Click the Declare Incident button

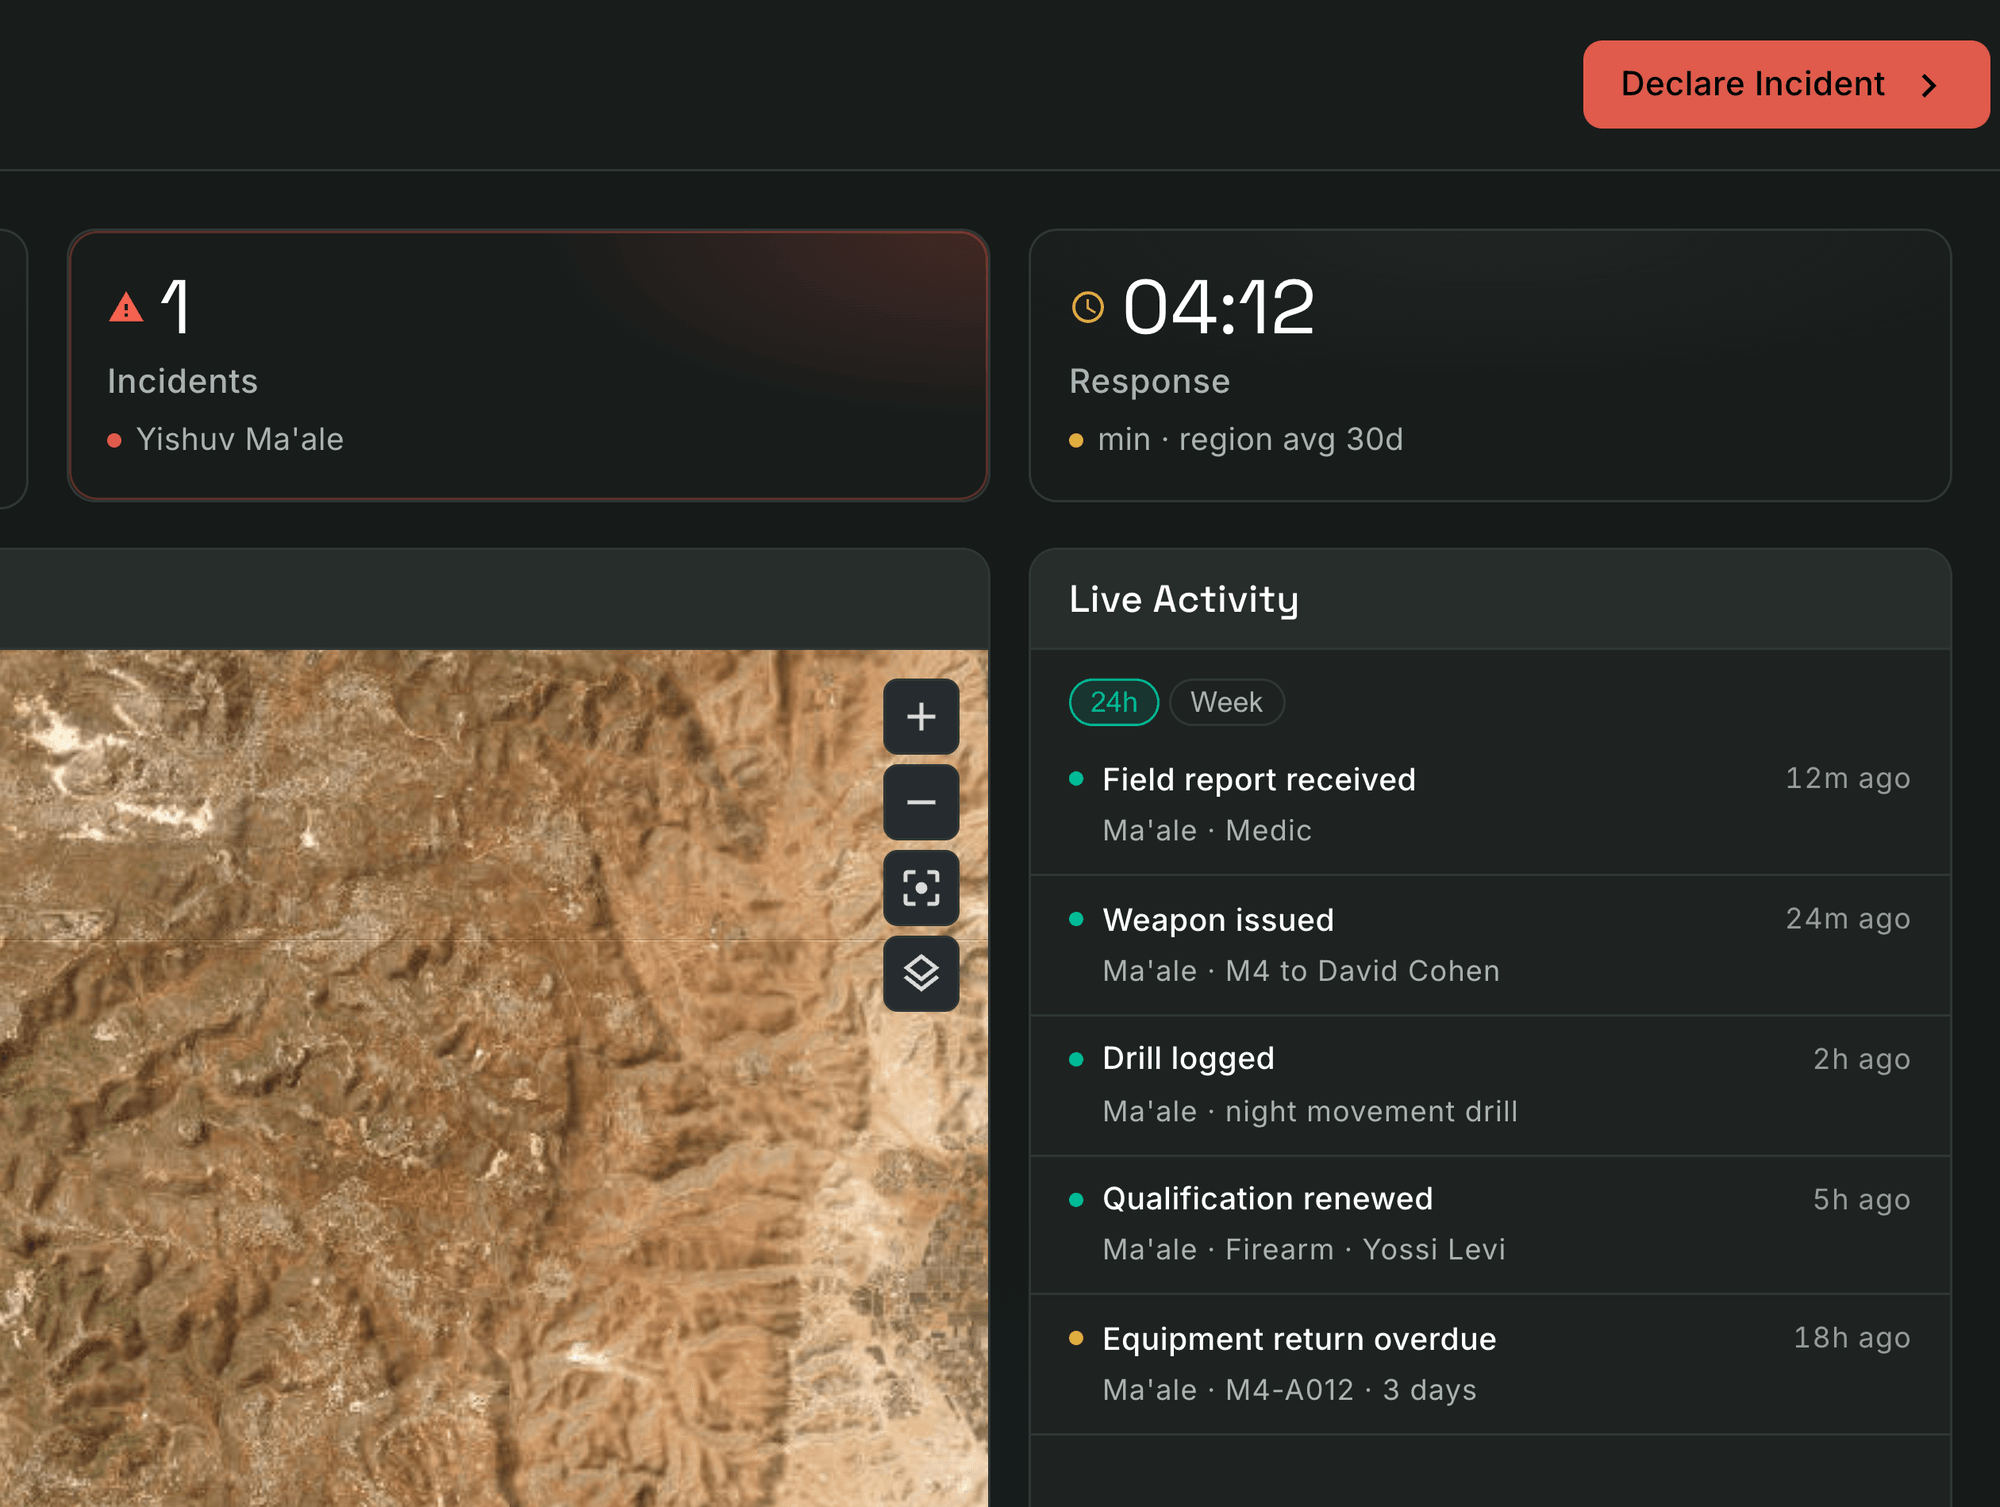click(x=1785, y=84)
